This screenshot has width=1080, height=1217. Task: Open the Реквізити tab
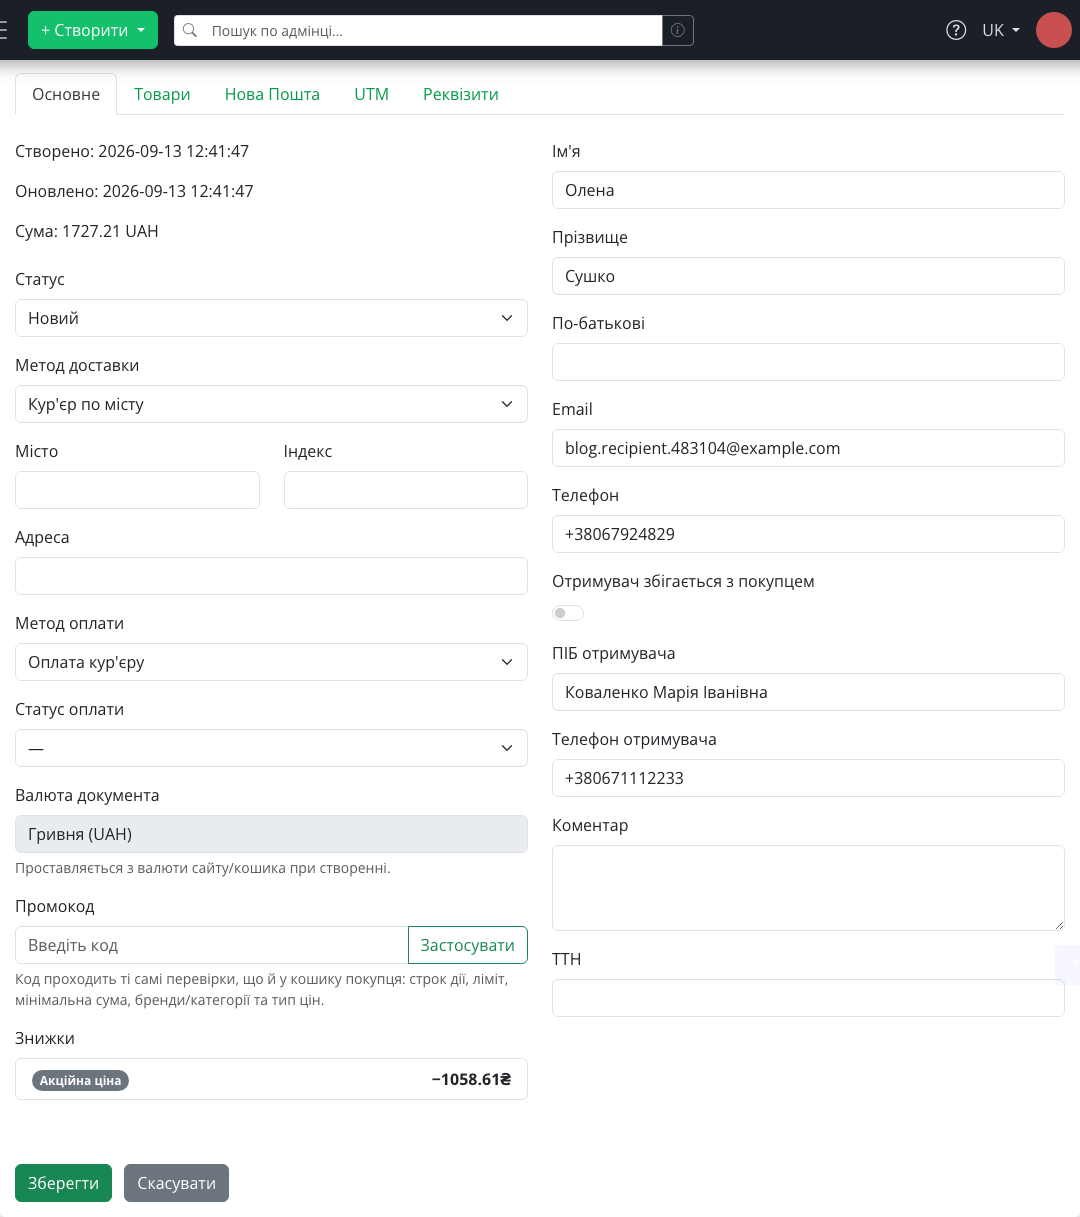click(x=461, y=94)
